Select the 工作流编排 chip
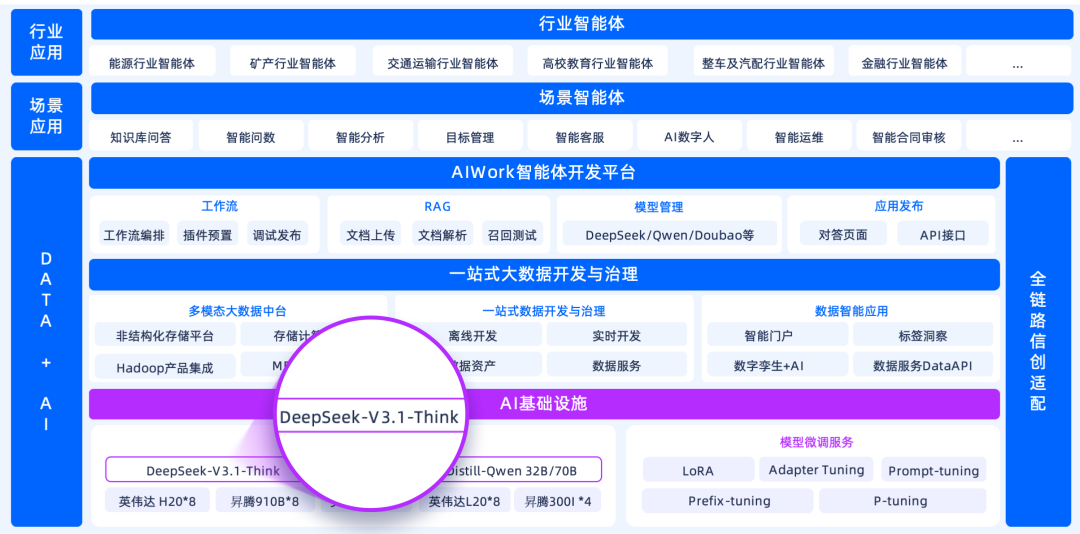This screenshot has height=534, width=1080. point(134,234)
